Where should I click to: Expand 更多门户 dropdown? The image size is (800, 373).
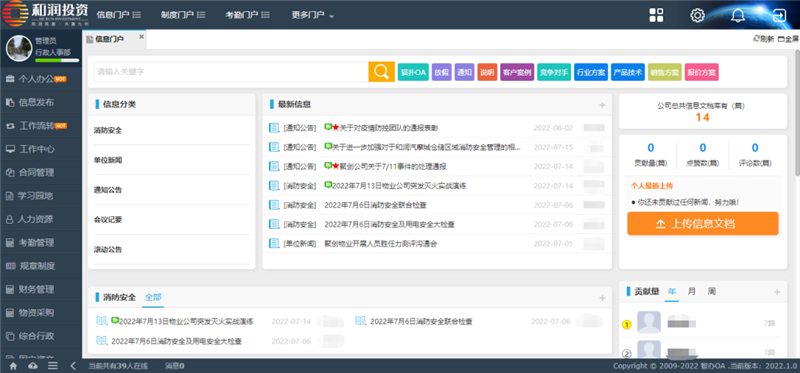[313, 15]
